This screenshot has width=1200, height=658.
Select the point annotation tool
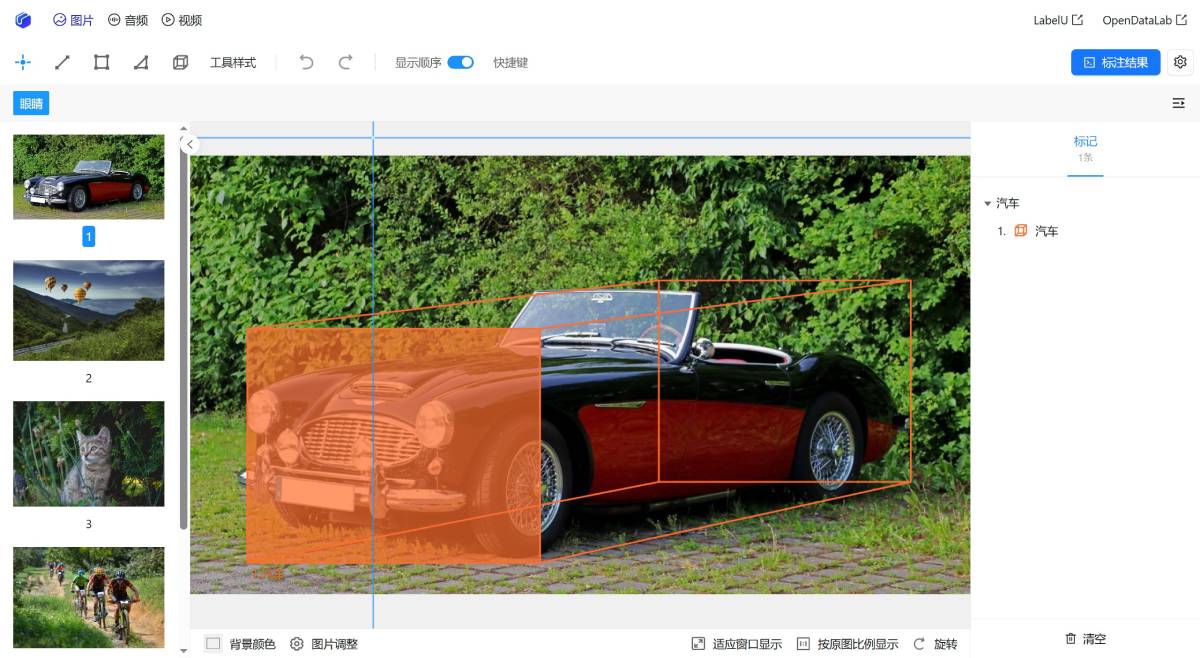tap(23, 62)
